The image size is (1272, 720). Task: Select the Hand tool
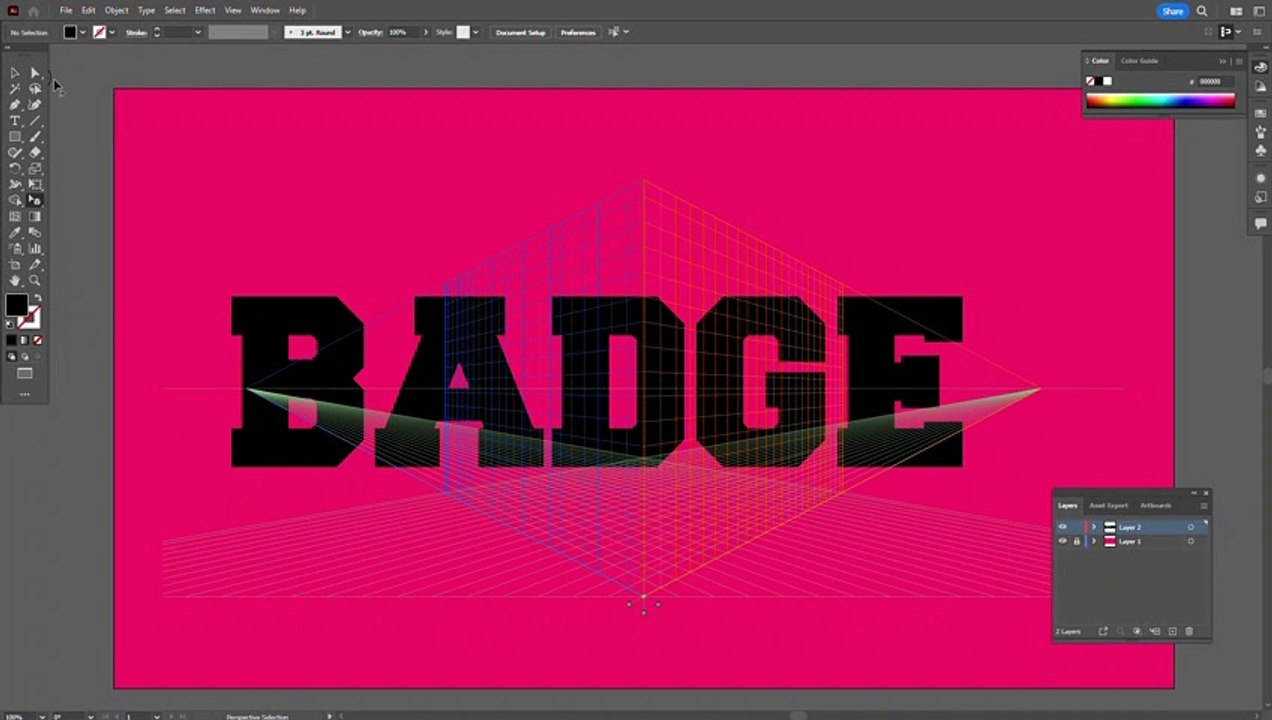click(x=15, y=281)
